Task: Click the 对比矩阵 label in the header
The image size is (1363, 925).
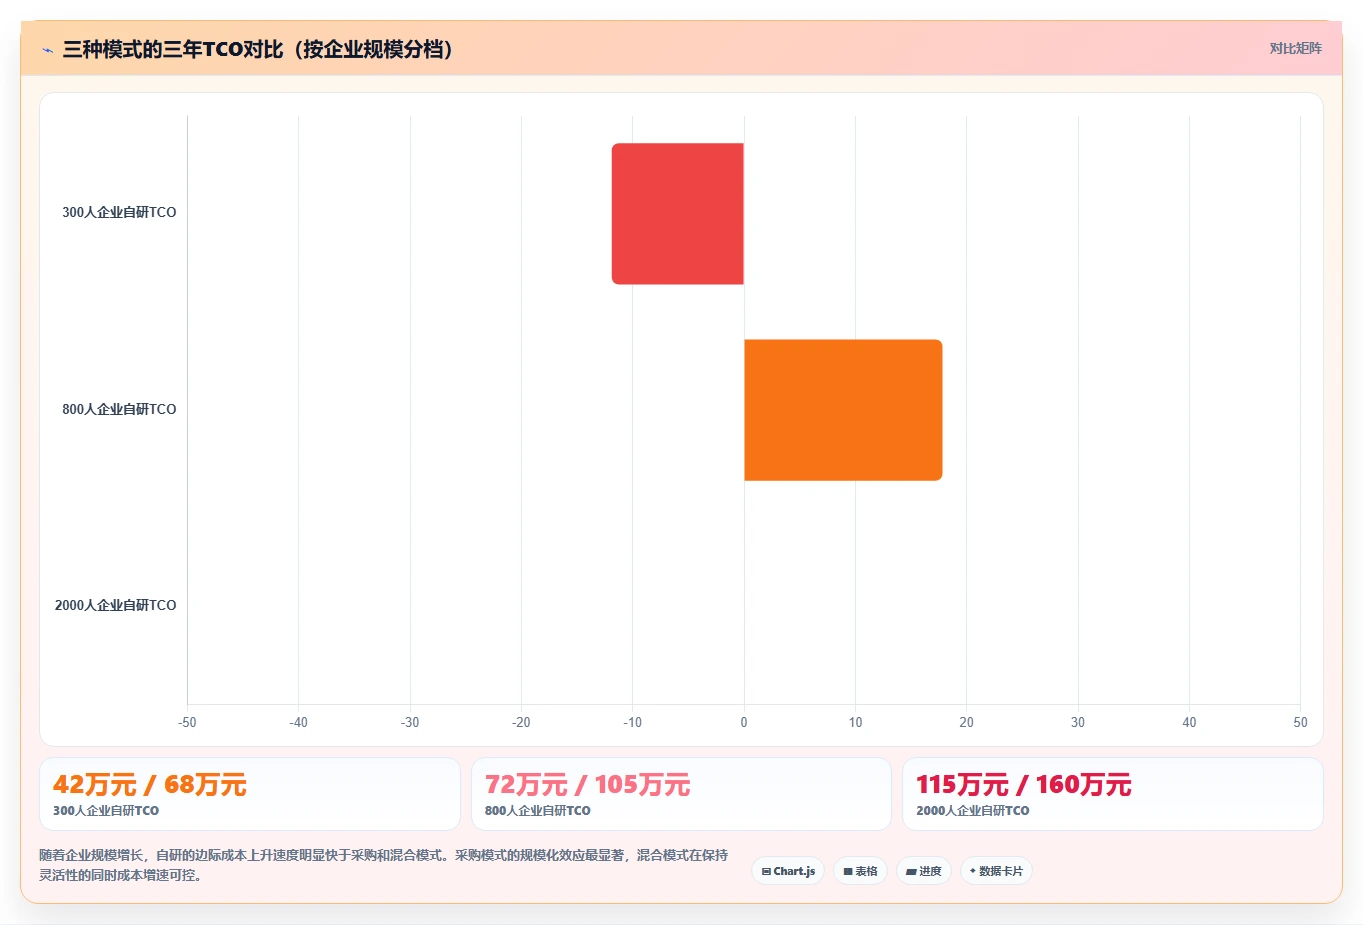Action: 1295,49
